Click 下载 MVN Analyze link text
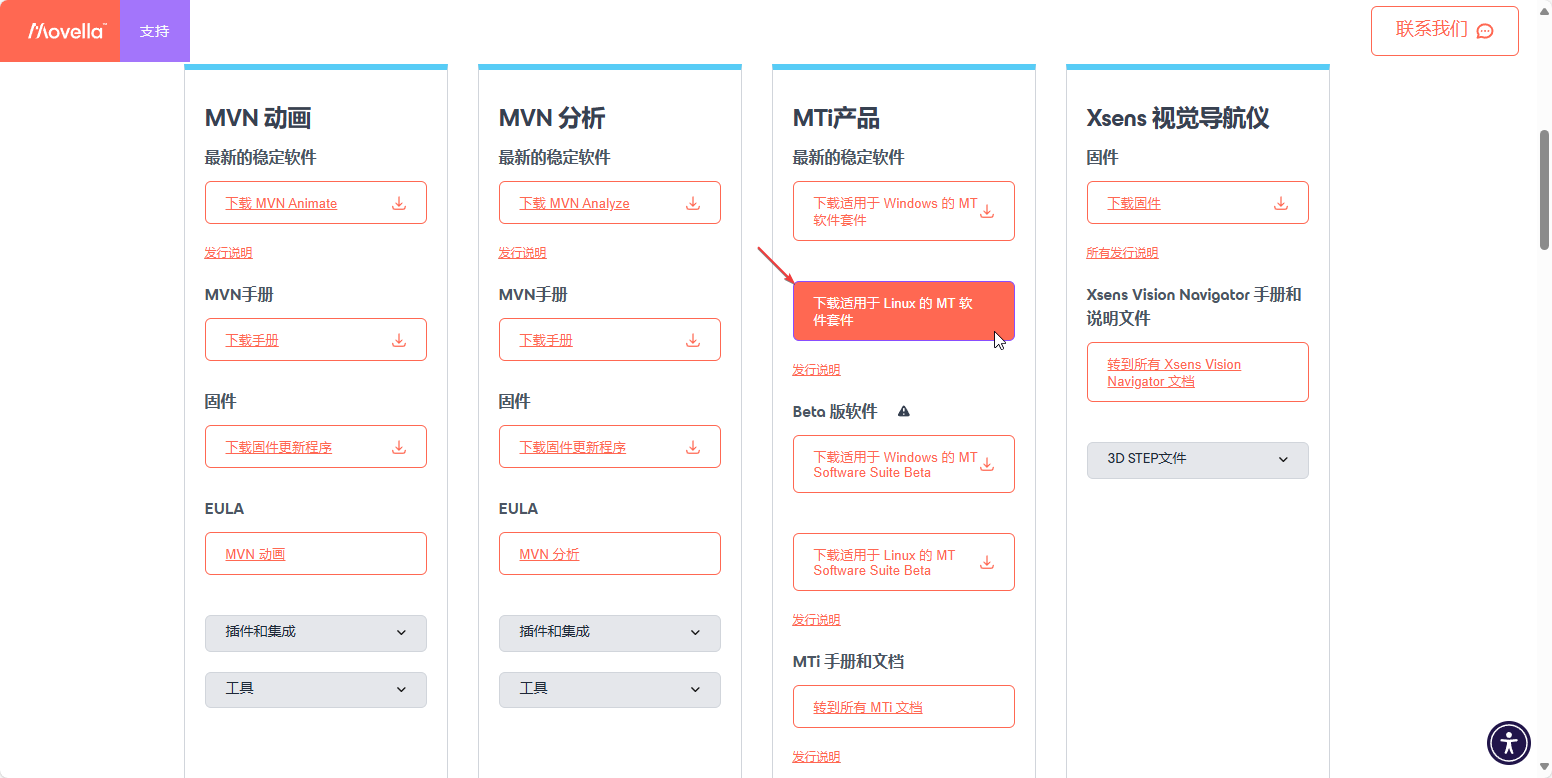The width and height of the screenshot is (1552, 778). (x=575, y=203)
